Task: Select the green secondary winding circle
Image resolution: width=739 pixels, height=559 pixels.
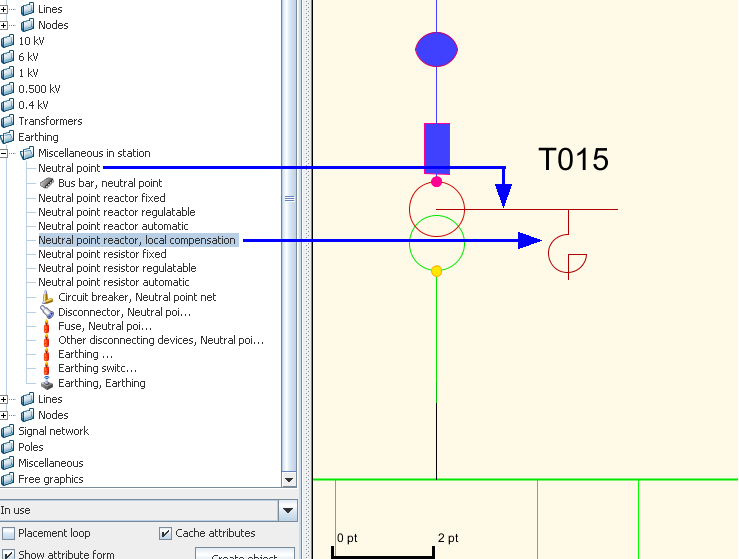Action: [x=437, y=243]
